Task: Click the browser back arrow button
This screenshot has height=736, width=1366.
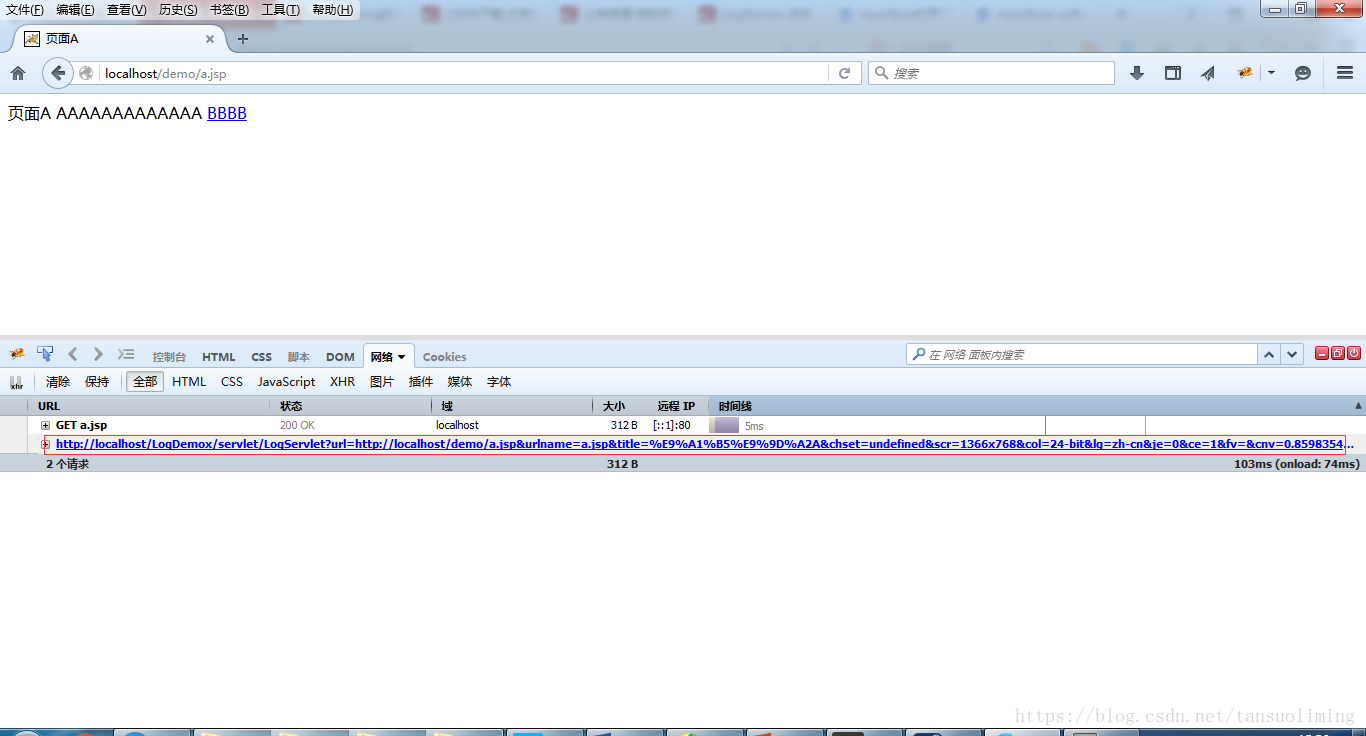Action: click(x=58, y=73)
